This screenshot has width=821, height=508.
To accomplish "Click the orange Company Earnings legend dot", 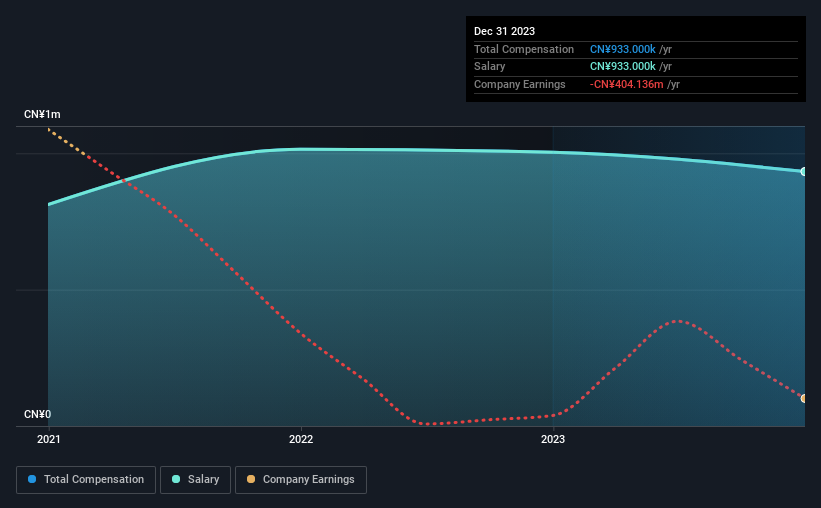I will point(251,479).
